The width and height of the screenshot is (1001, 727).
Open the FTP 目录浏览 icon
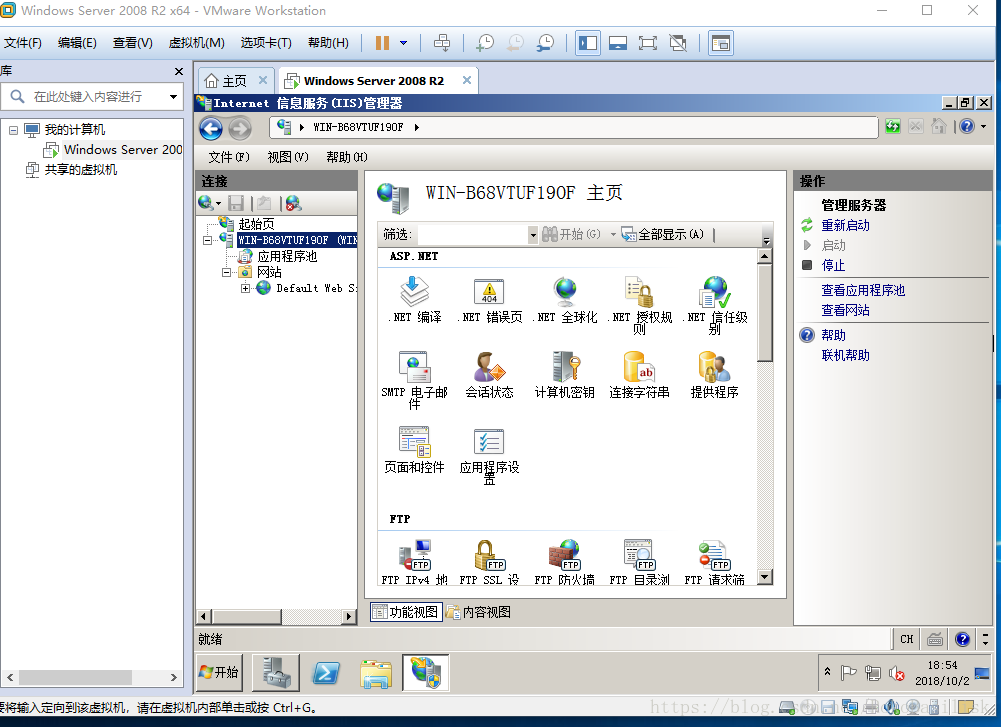[x=640, y=555]
